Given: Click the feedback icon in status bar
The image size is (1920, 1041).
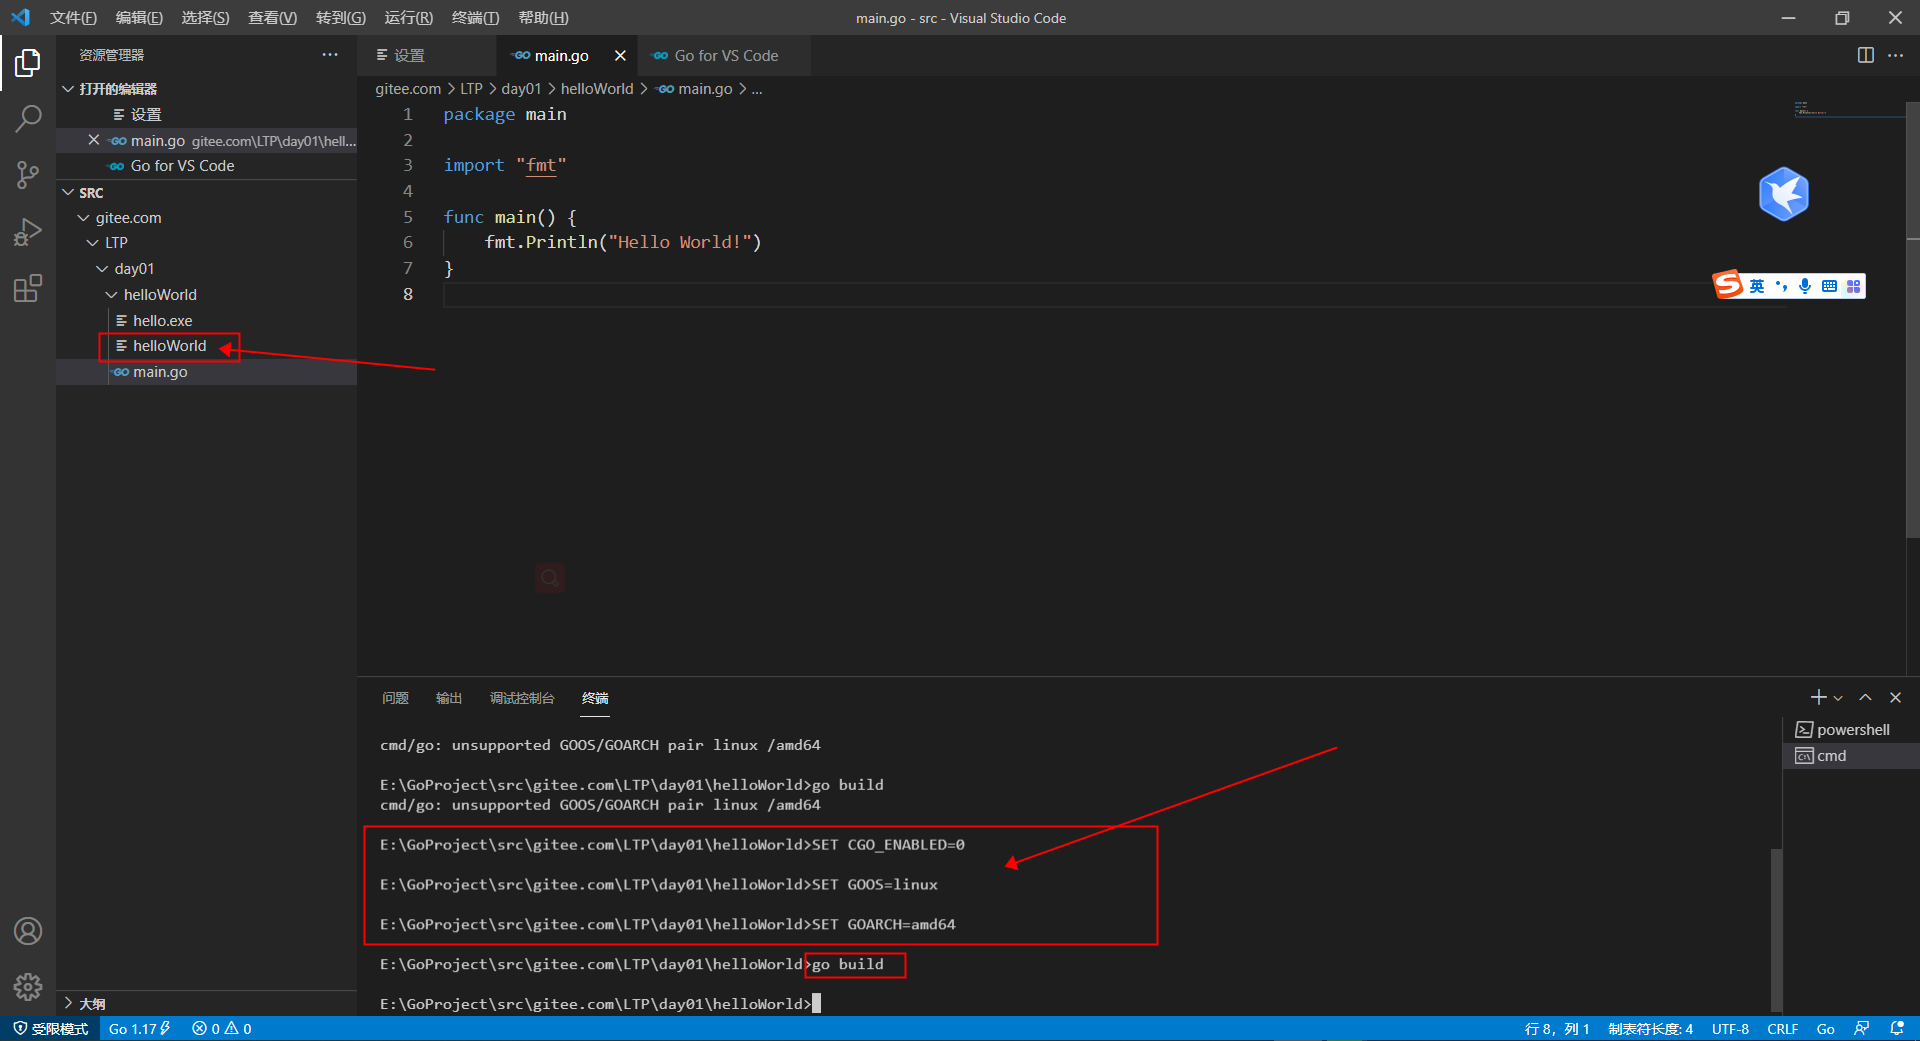Looking at the screenshot, I should pos(1862,1029).
